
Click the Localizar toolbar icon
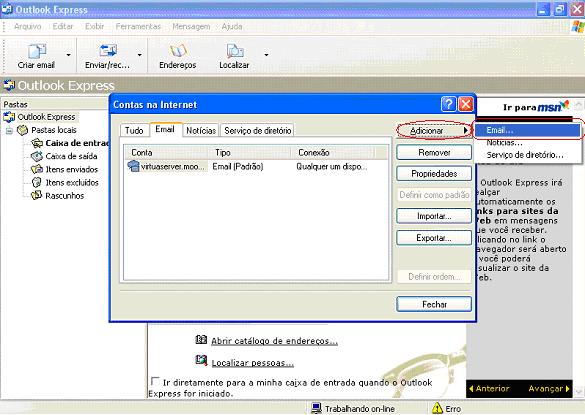click(x=234, y=51)
